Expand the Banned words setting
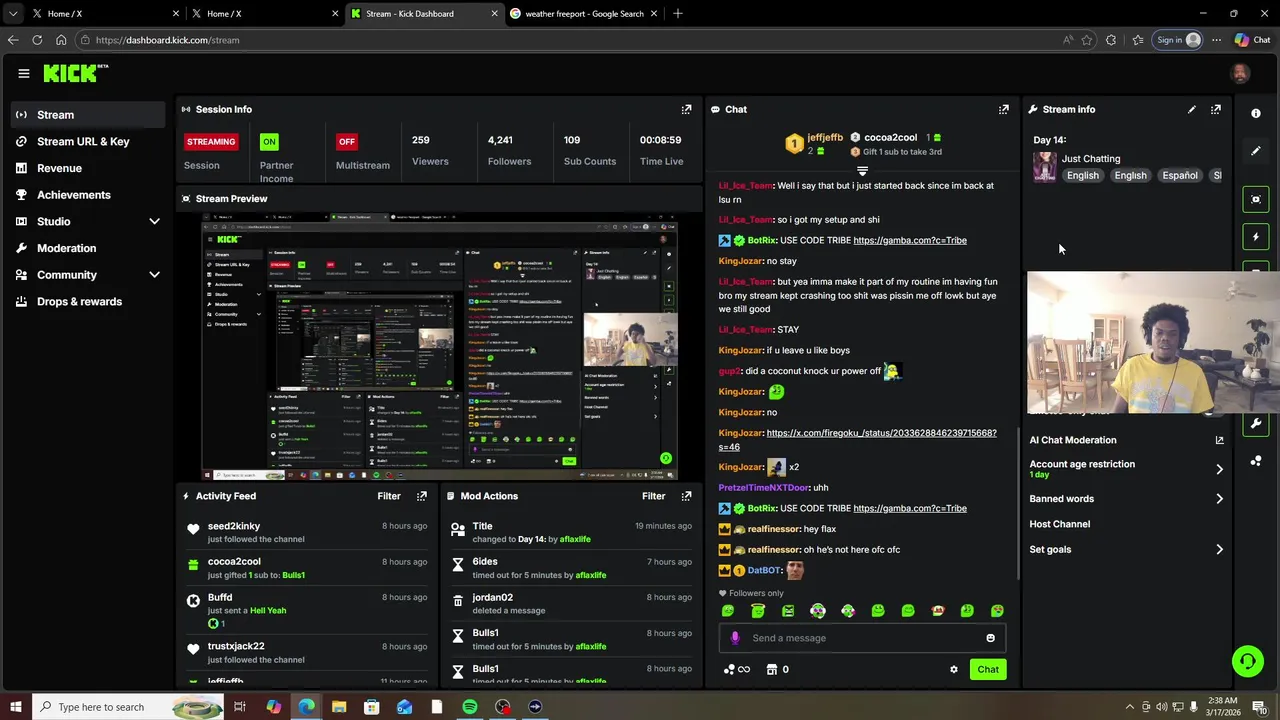This screenshot has height=720, width=1280. pos(1219,499)
